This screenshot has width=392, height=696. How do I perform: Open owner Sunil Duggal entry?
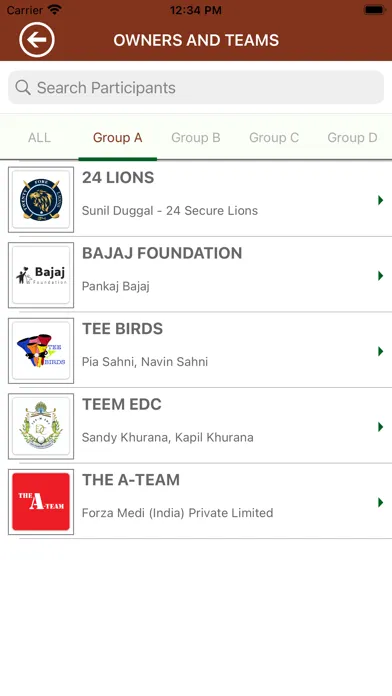(170, 210)
